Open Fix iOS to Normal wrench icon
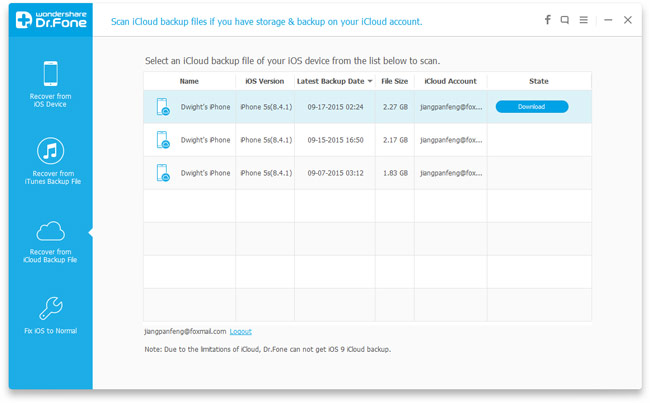Screen dimensions: 650x403 pos(51,308)
